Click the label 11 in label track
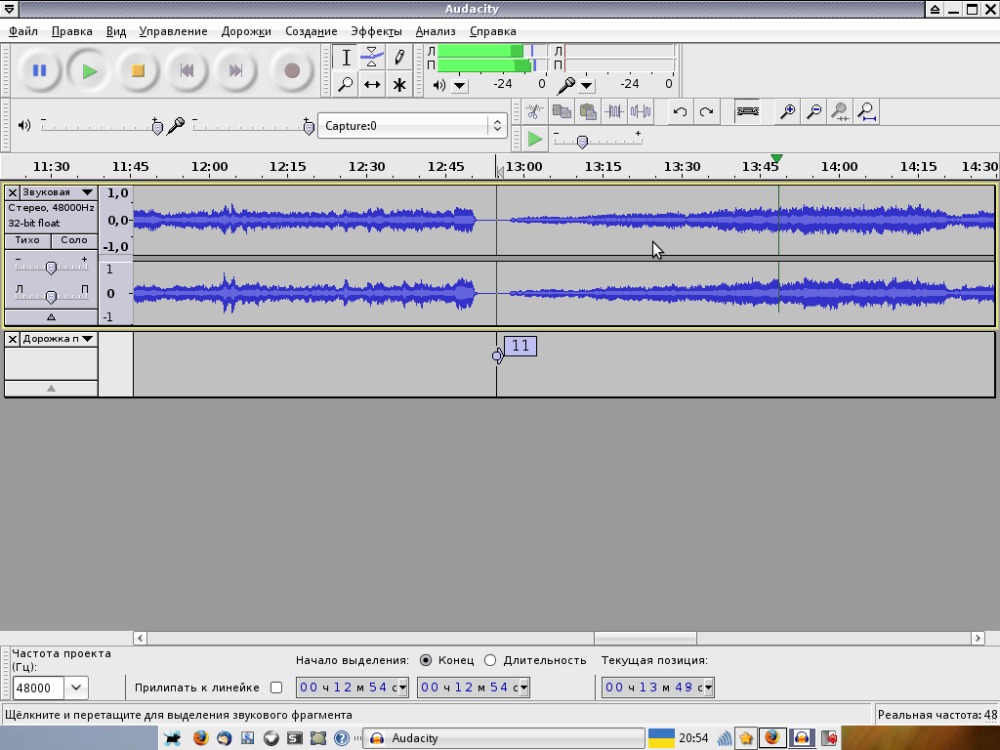1000x750 pixels. [x=520, y=346]
